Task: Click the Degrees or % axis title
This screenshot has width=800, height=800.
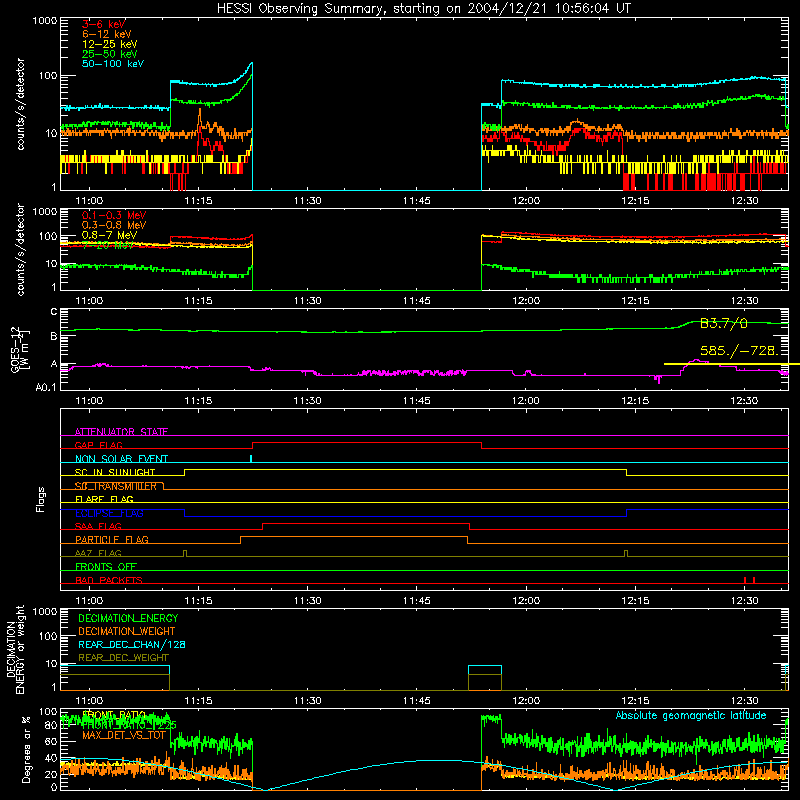Action: point(26,749)
